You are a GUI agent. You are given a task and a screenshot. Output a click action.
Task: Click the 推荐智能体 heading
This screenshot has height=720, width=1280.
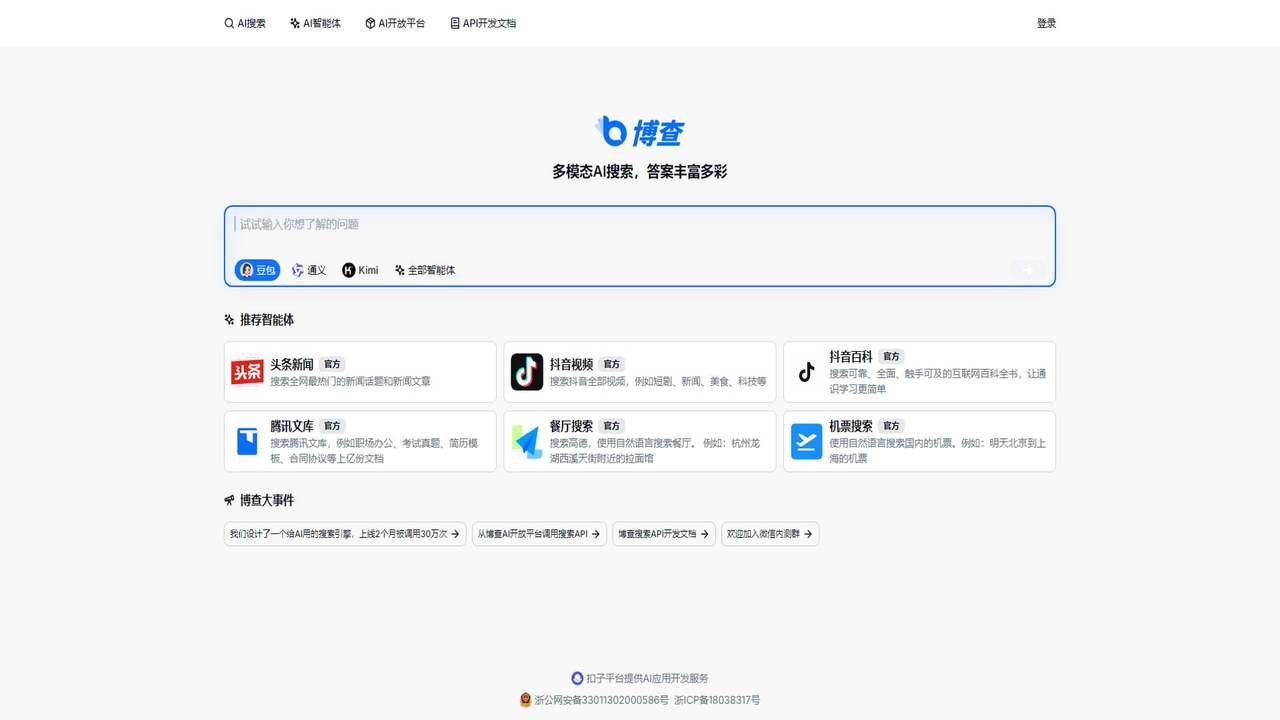pyautogui.click(x=267, y=320)
